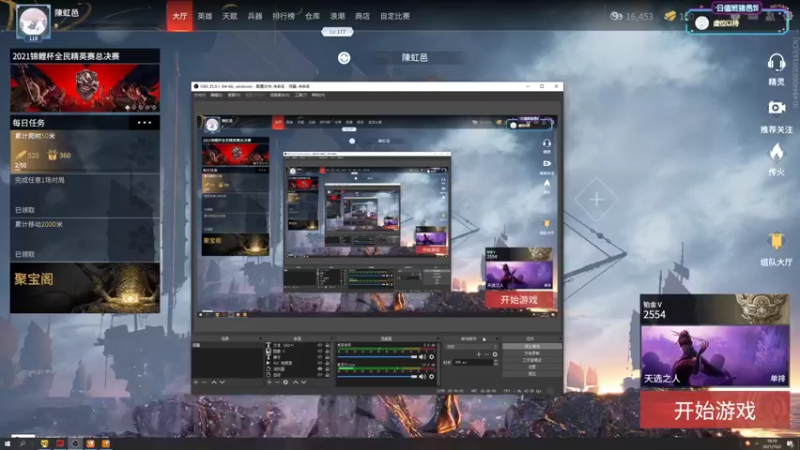Click 退出 exit in OBS controls
The height and width of the screenshot is (450, 800).
532,373
